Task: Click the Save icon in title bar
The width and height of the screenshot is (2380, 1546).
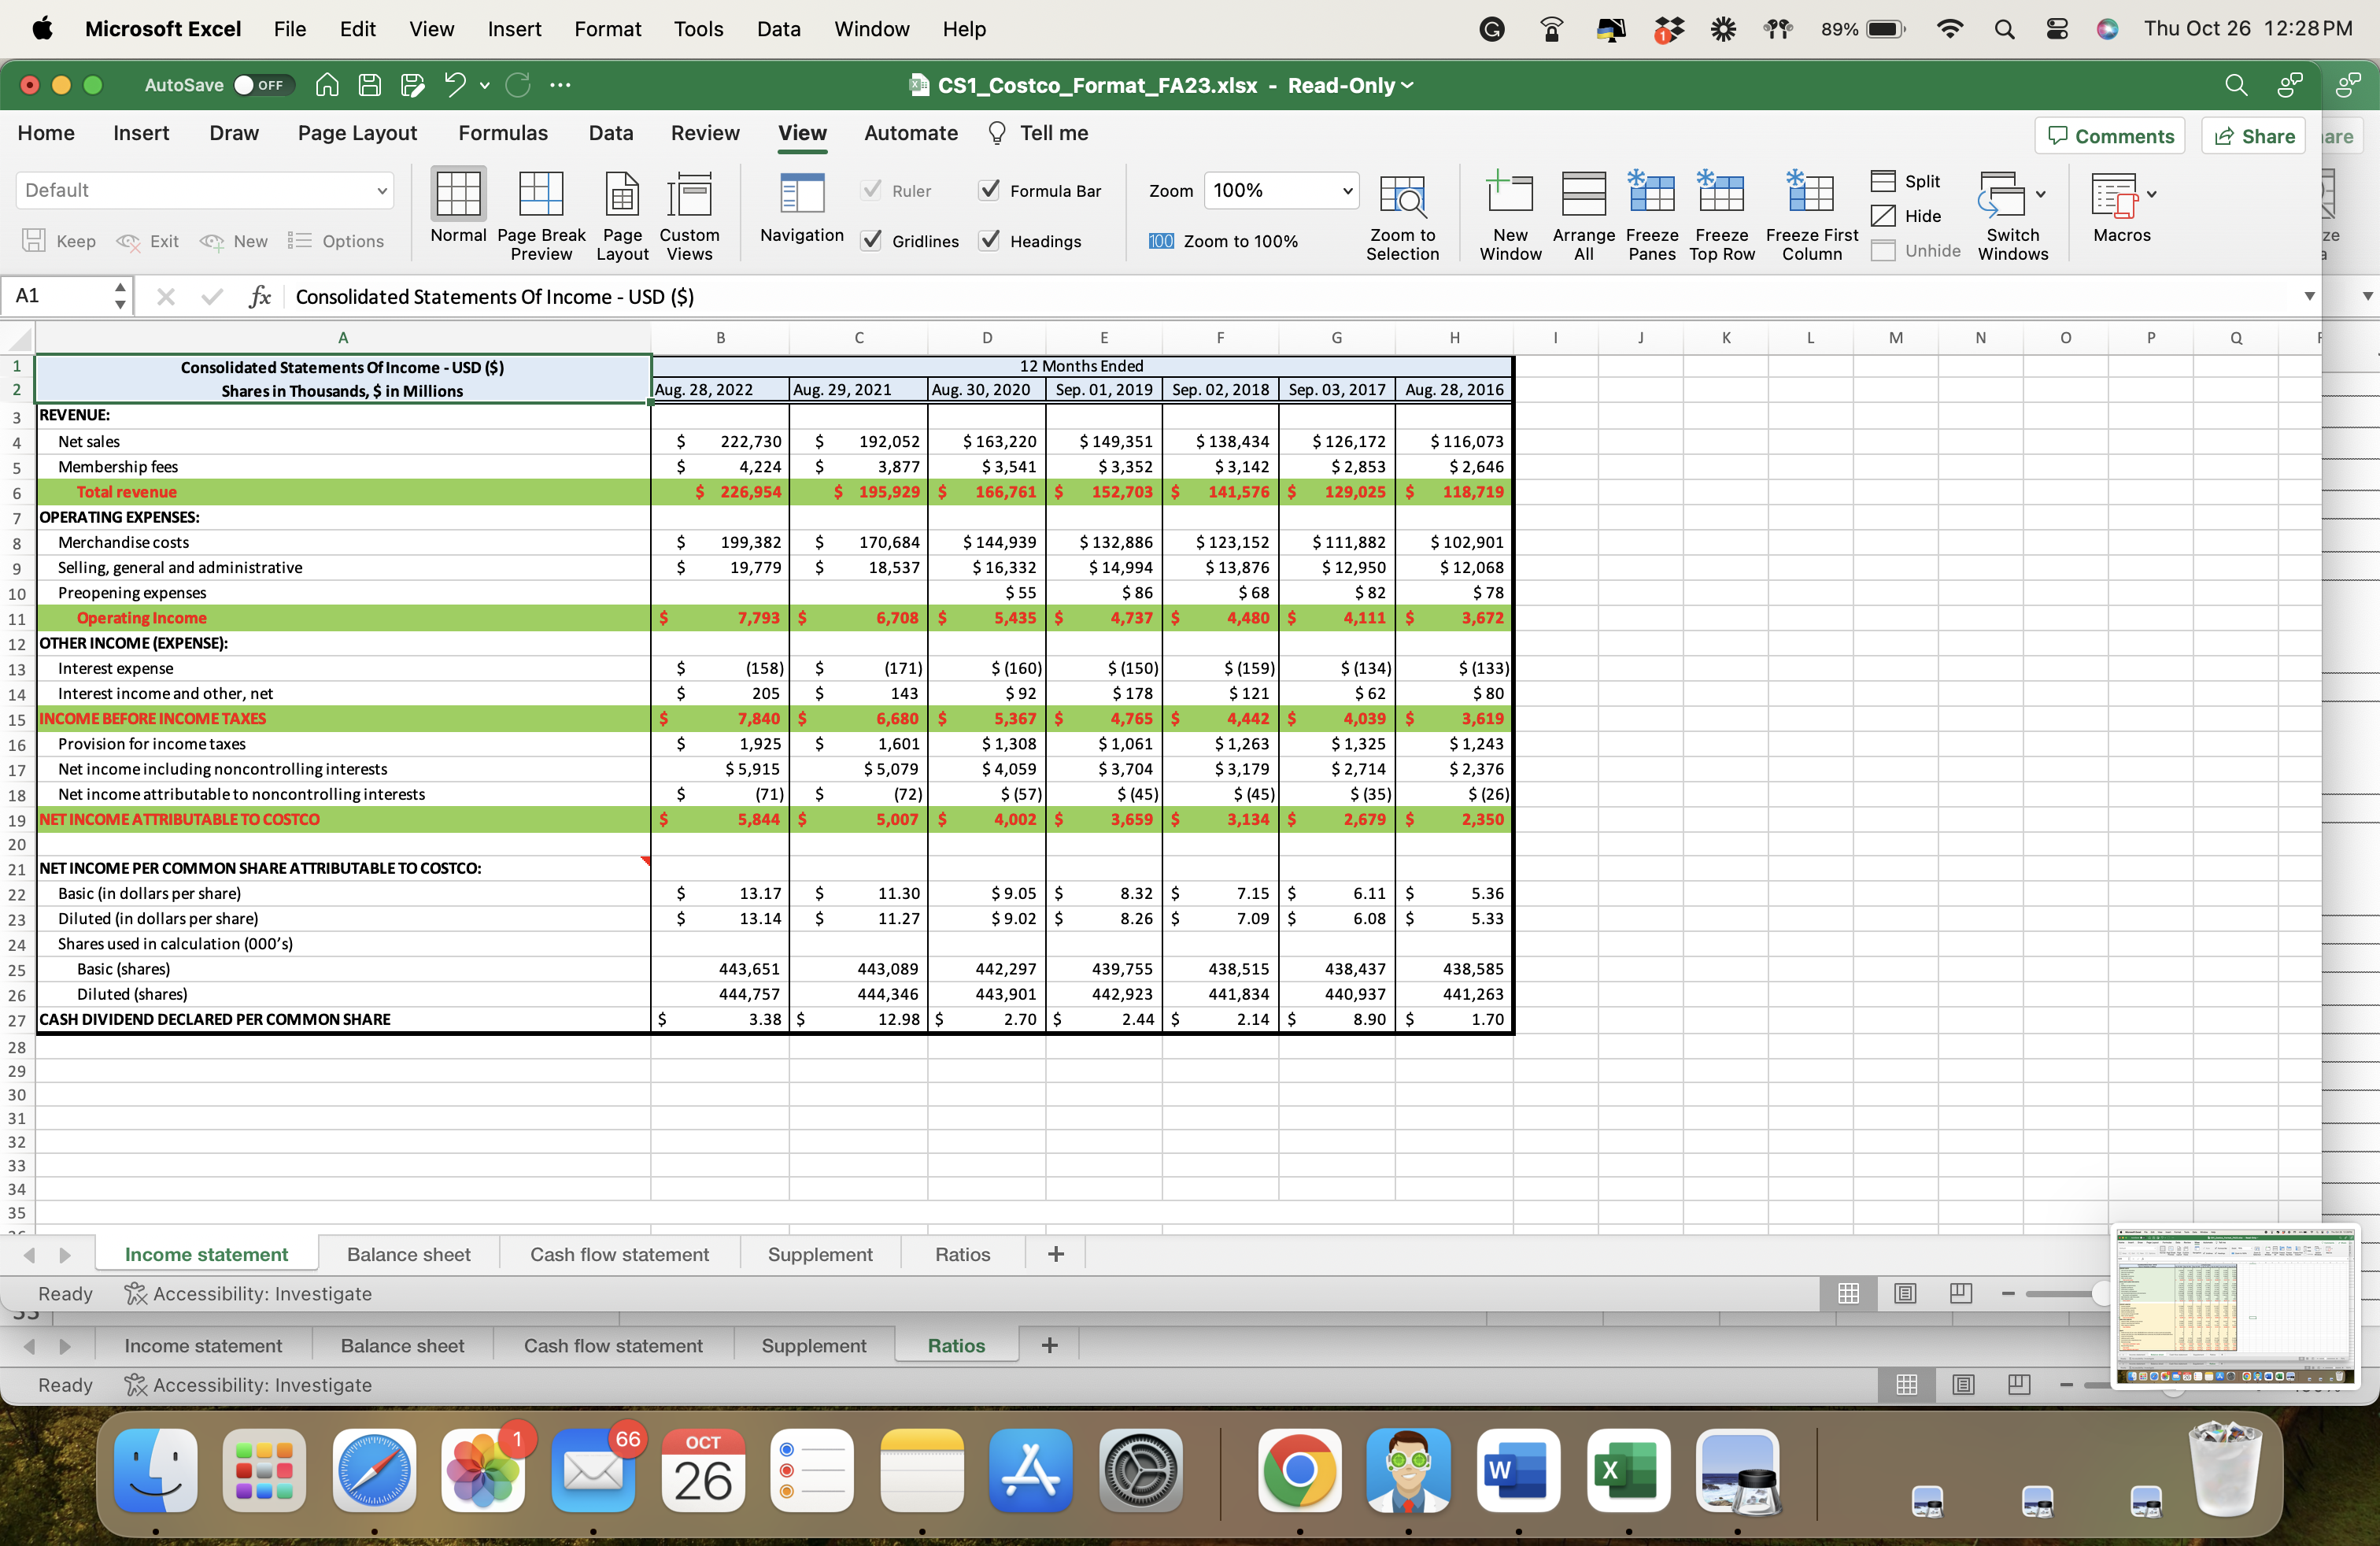Action: [370, 85]
